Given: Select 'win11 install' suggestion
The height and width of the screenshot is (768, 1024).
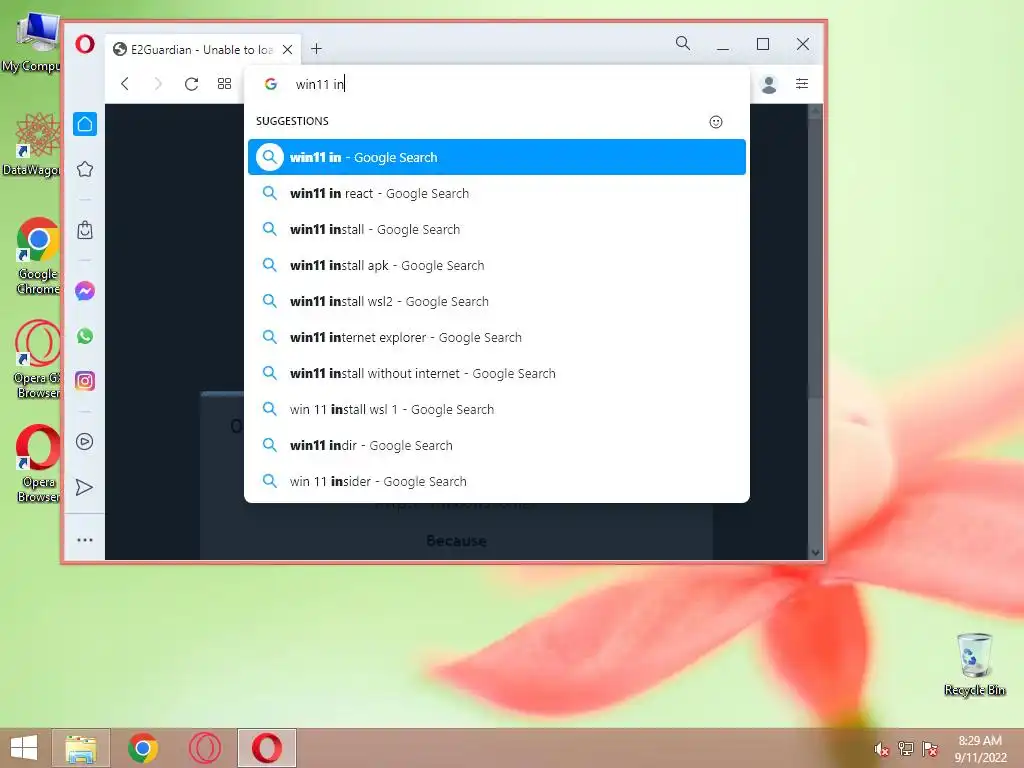Looking at the screenshot, I should click(496, 229).
